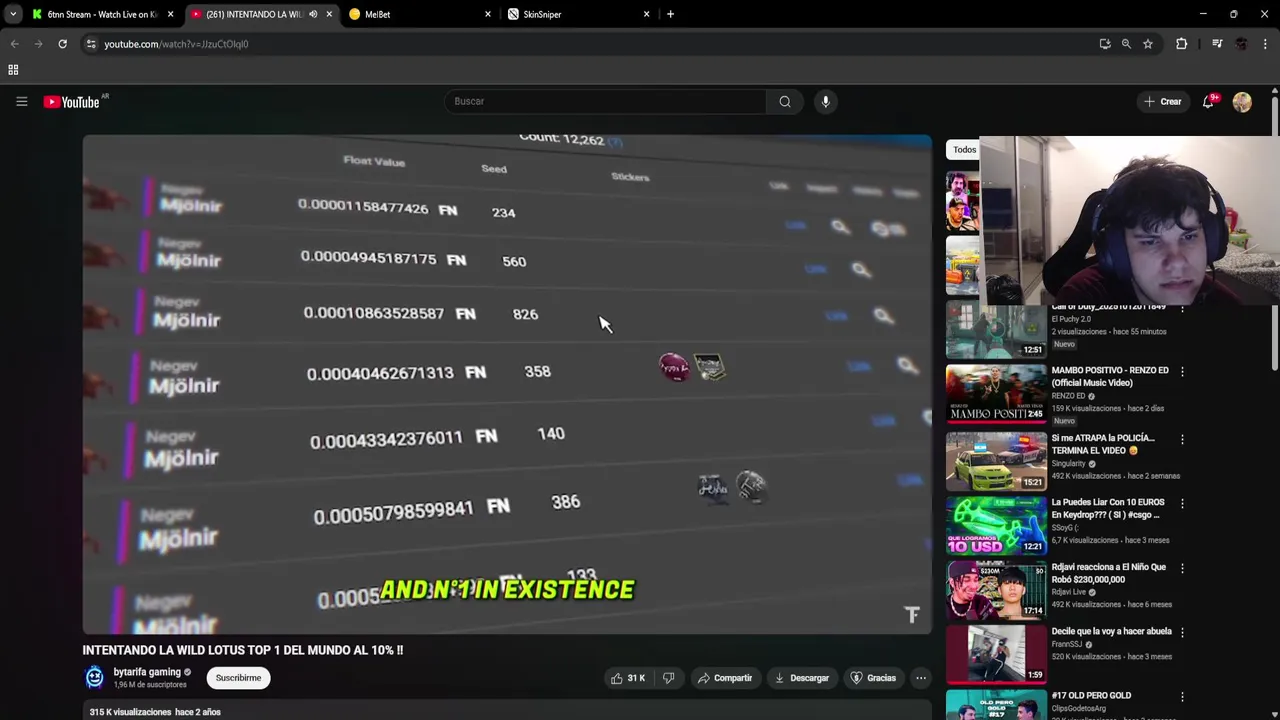The height and width of the screenshot is (720, 1280).
Task: Open the 10 USD Keydrop video thumbnail
Action: tap(996, 526)
